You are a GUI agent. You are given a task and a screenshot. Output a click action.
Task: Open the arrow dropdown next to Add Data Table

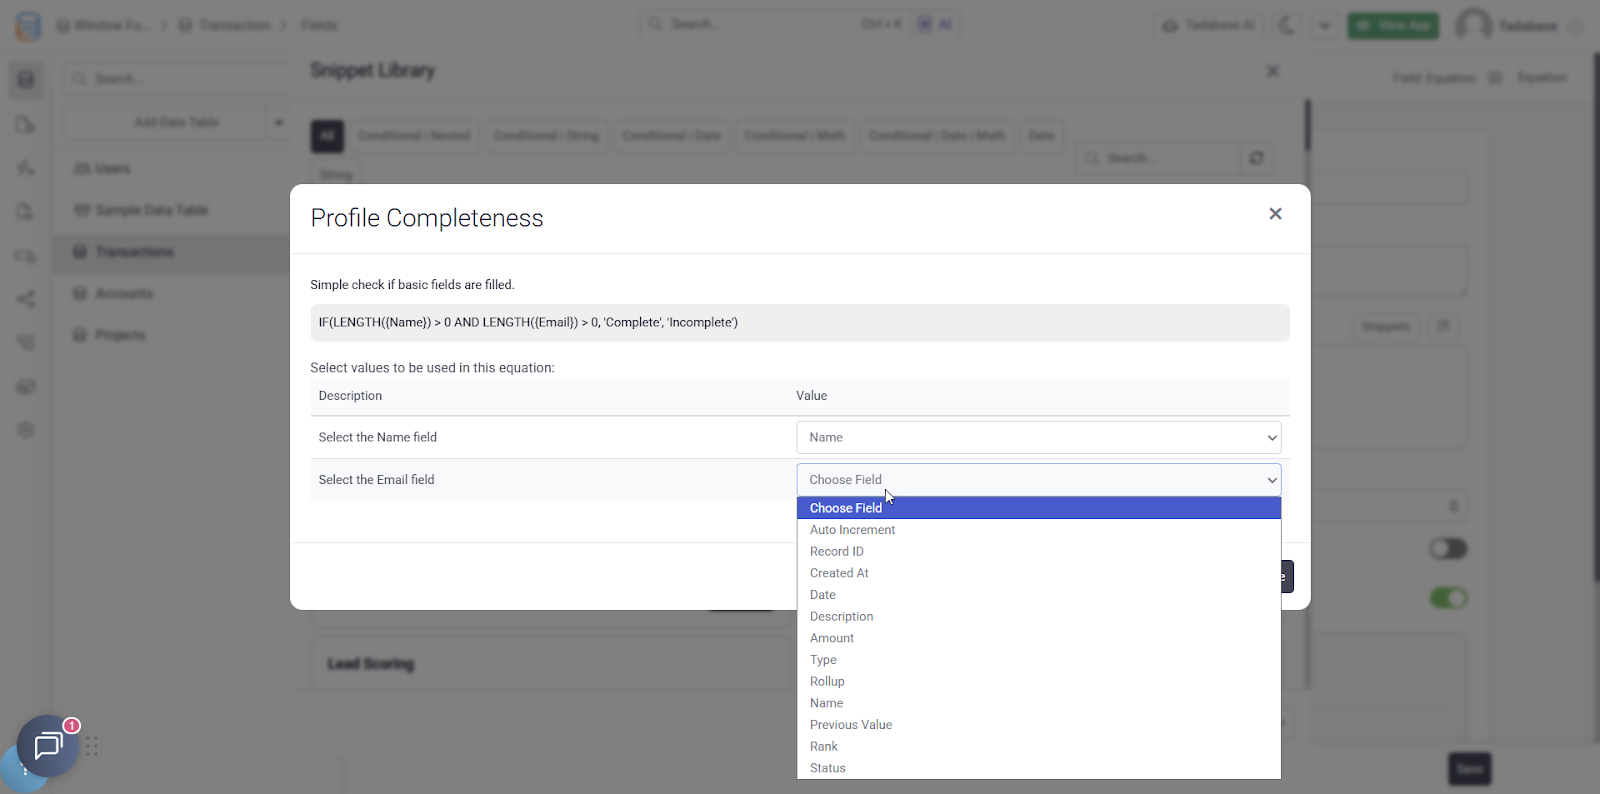coord(279,123)
